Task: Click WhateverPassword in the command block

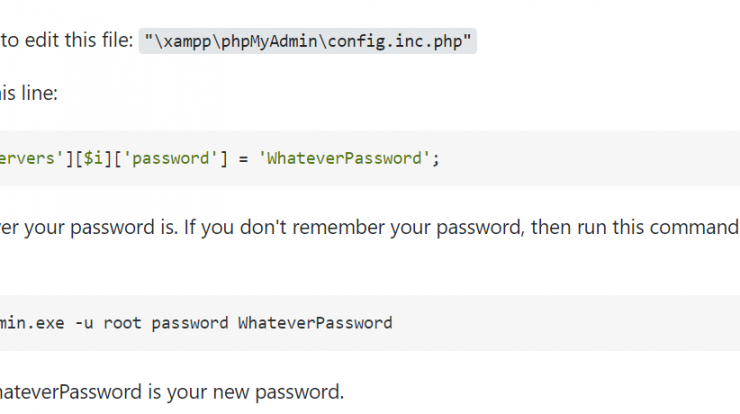Action: (315, 323)
